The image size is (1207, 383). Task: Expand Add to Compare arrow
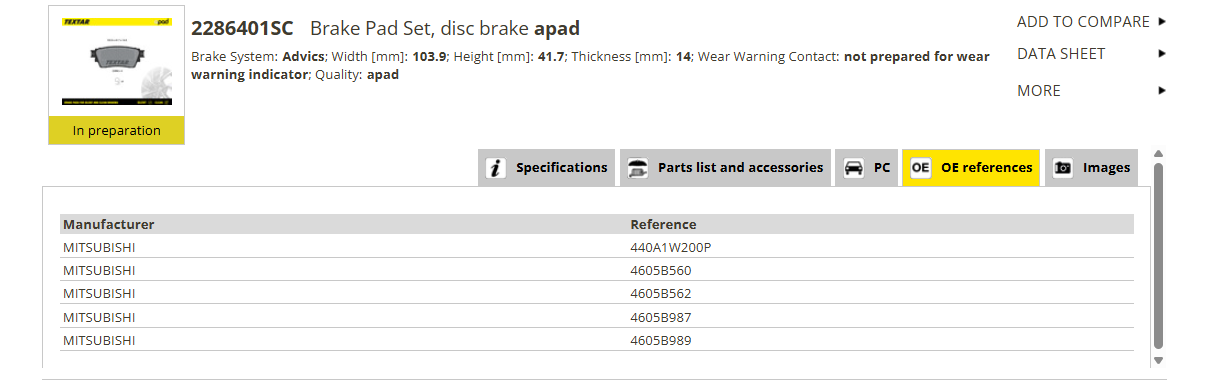[x=1162, y=21]
